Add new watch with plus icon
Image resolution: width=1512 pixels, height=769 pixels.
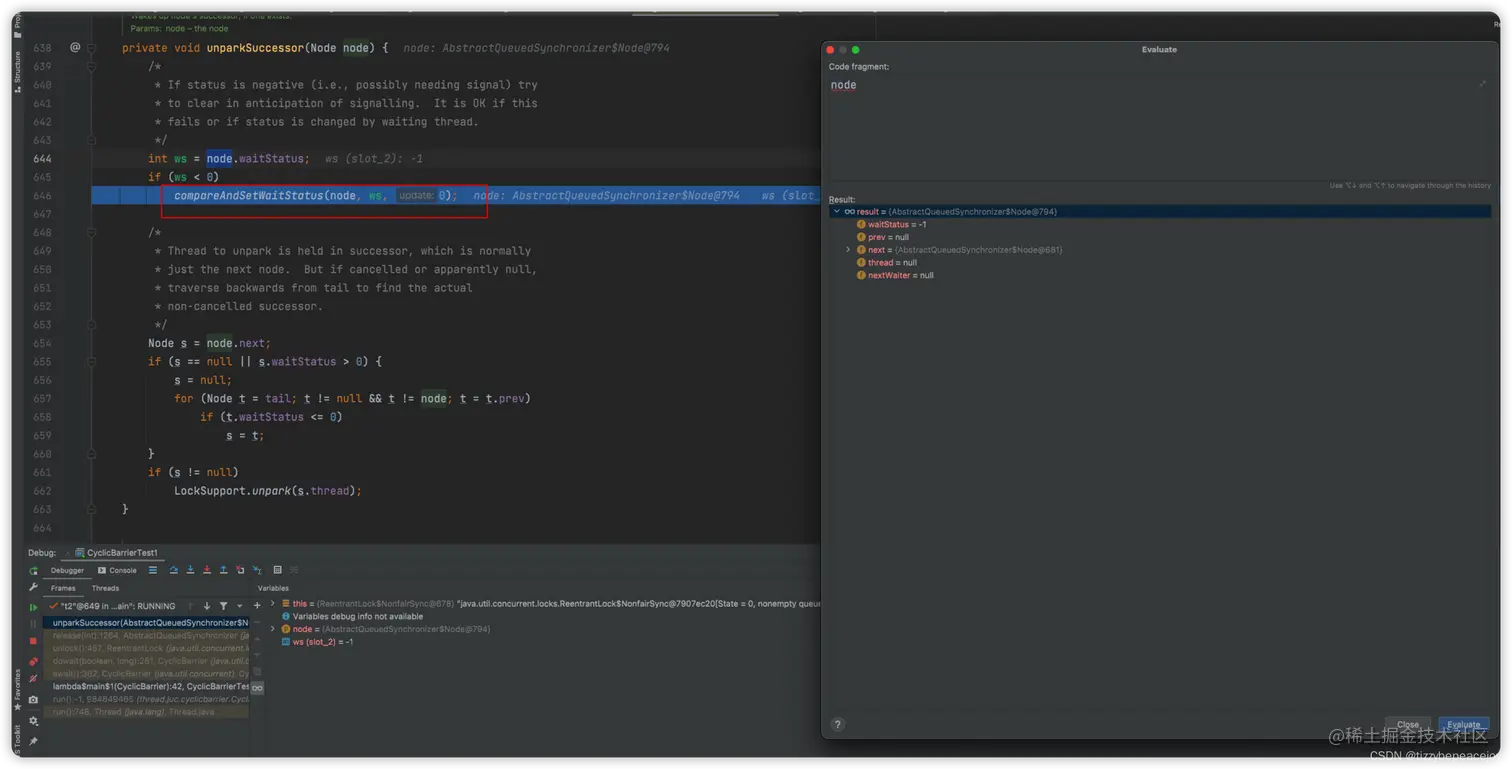point(257,606)
